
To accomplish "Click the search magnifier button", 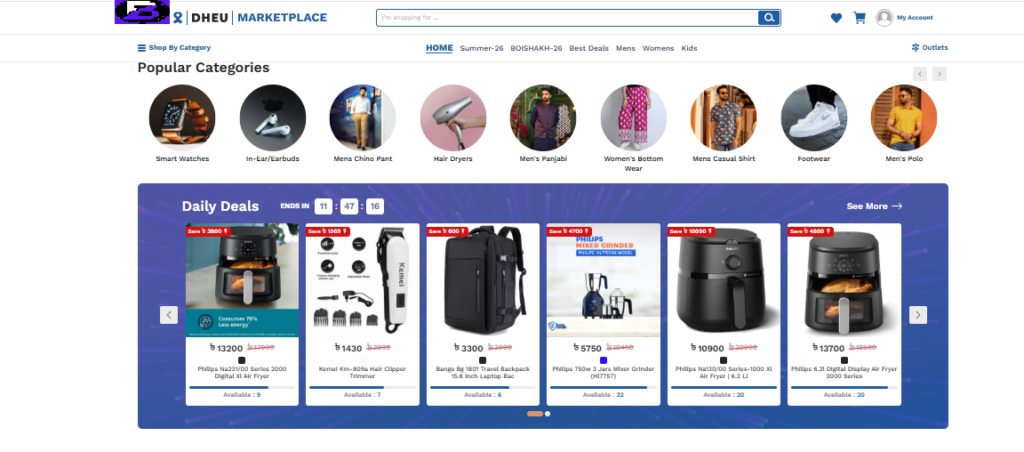I will pos(769,18).
